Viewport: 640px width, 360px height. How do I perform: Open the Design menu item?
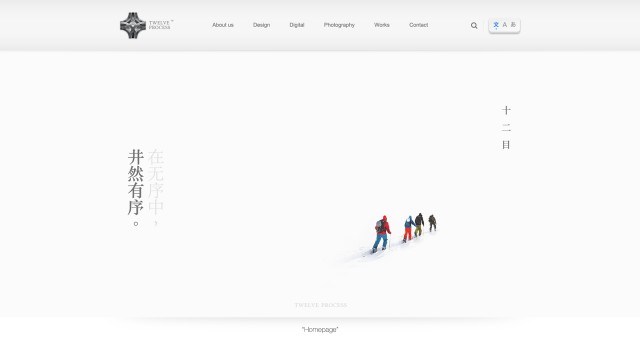(x=261, y=25)
